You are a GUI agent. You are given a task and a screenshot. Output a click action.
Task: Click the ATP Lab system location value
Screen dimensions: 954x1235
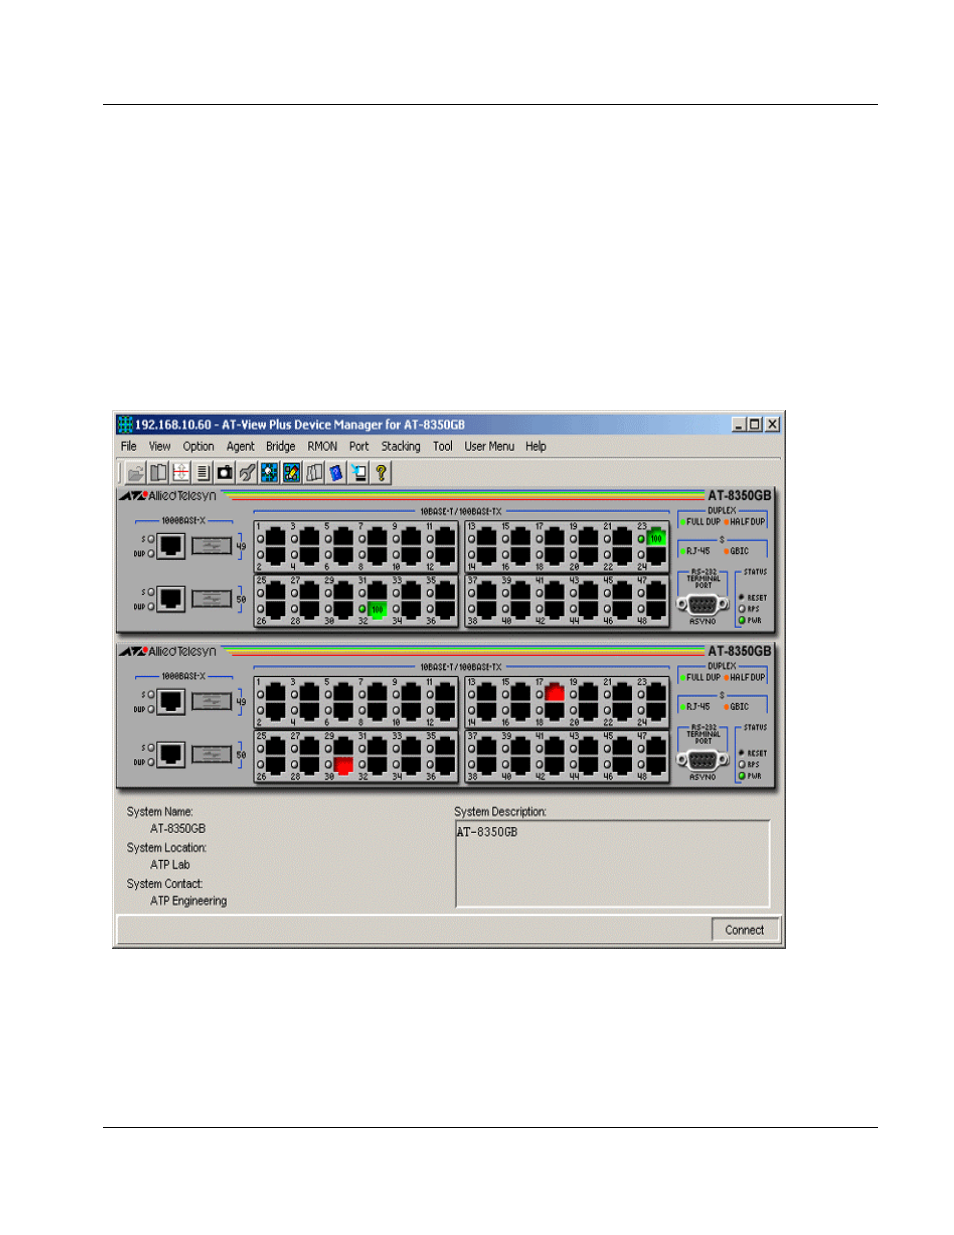pos(170,865)
